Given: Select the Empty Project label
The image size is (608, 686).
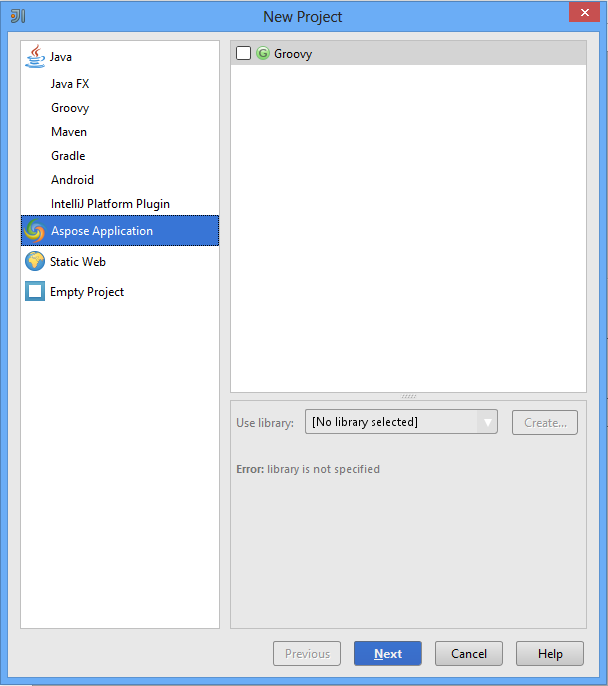Looking at the screenshot, I should click(x=87, y=292).
